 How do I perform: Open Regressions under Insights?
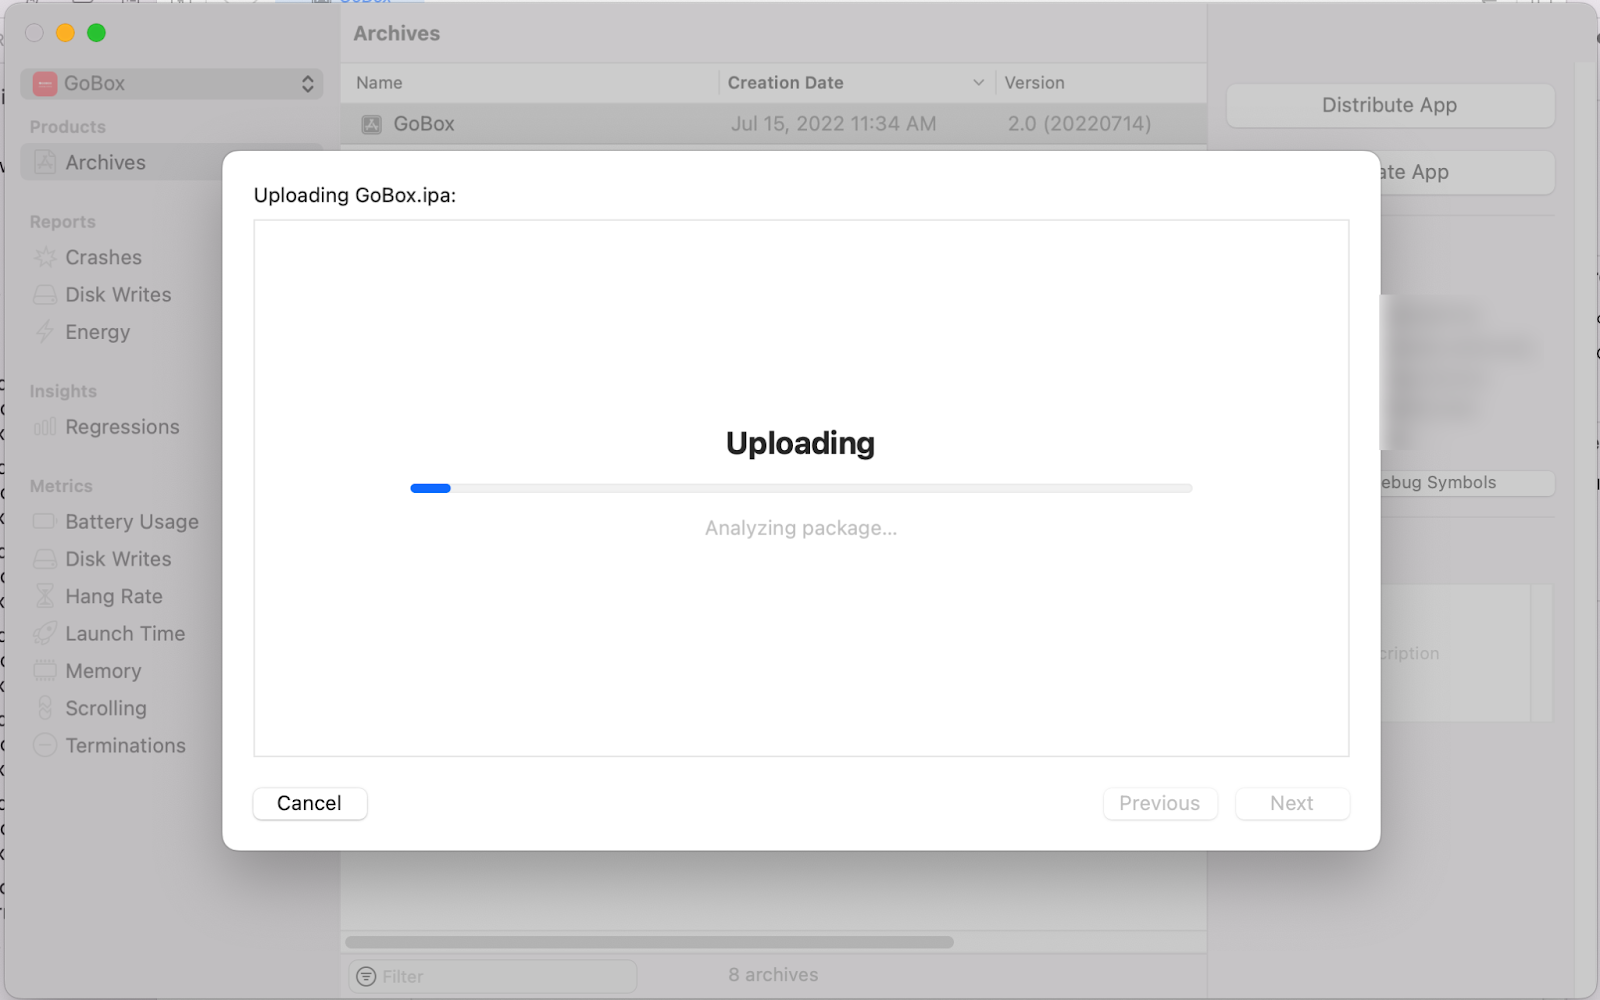(x=122, y=427)
